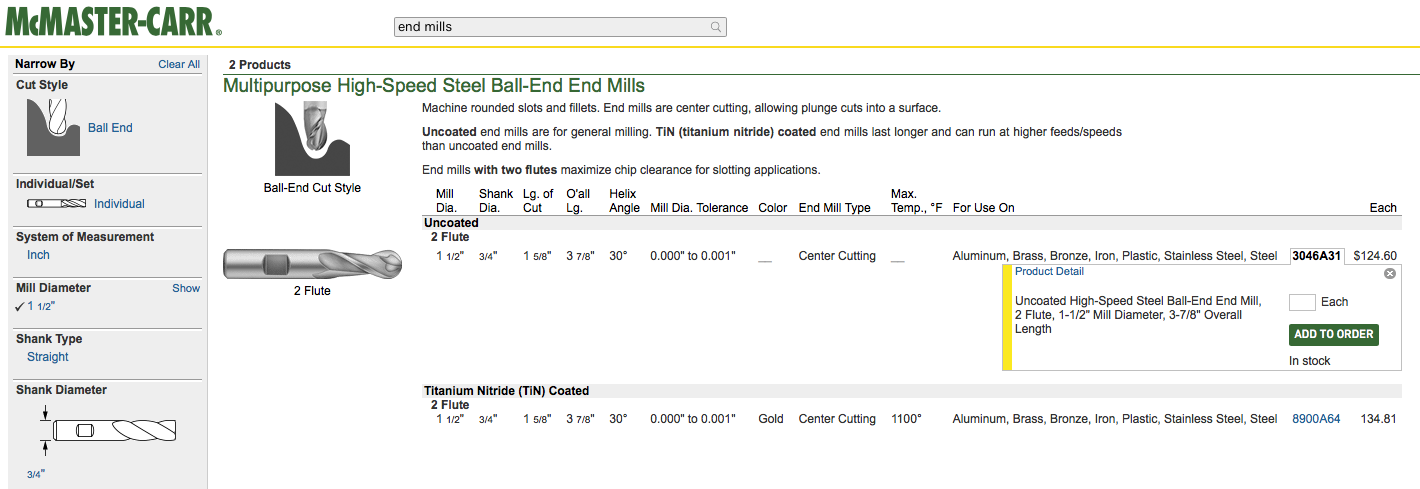The width and height of the screenshot is (1420, 489).
Task: Open the McMaster-Carr logo home link
Action: 114,20
